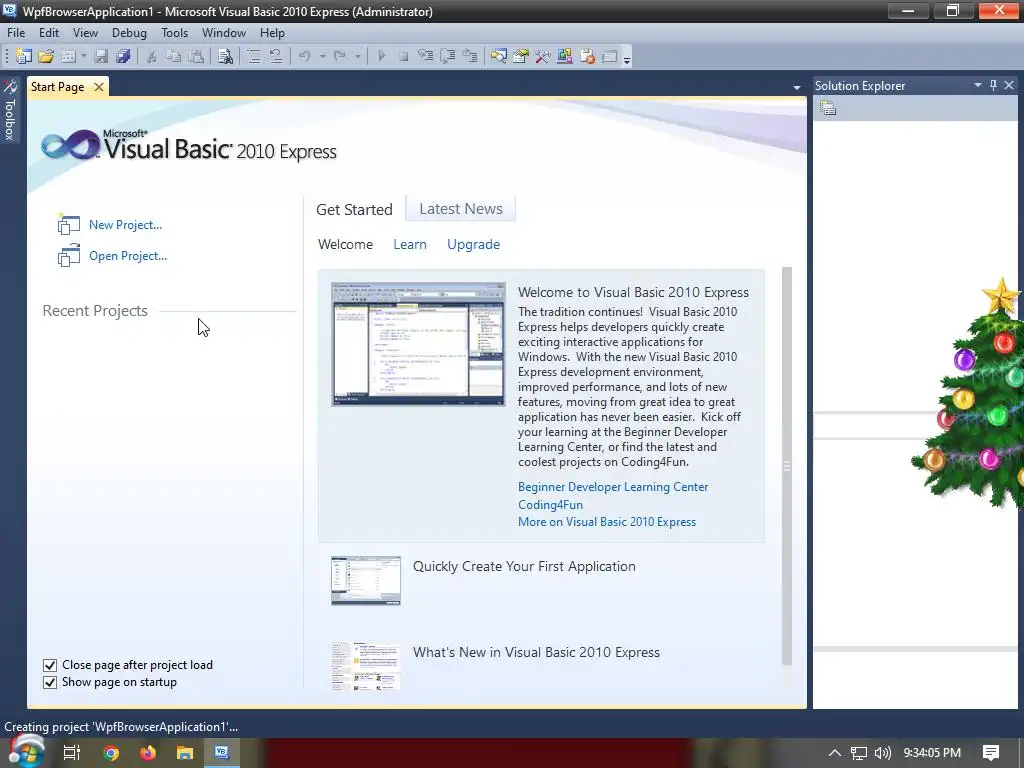Open Object Browser toolbar icon
The height and width of the screenshot is (768, 1024).
(565, 56)
